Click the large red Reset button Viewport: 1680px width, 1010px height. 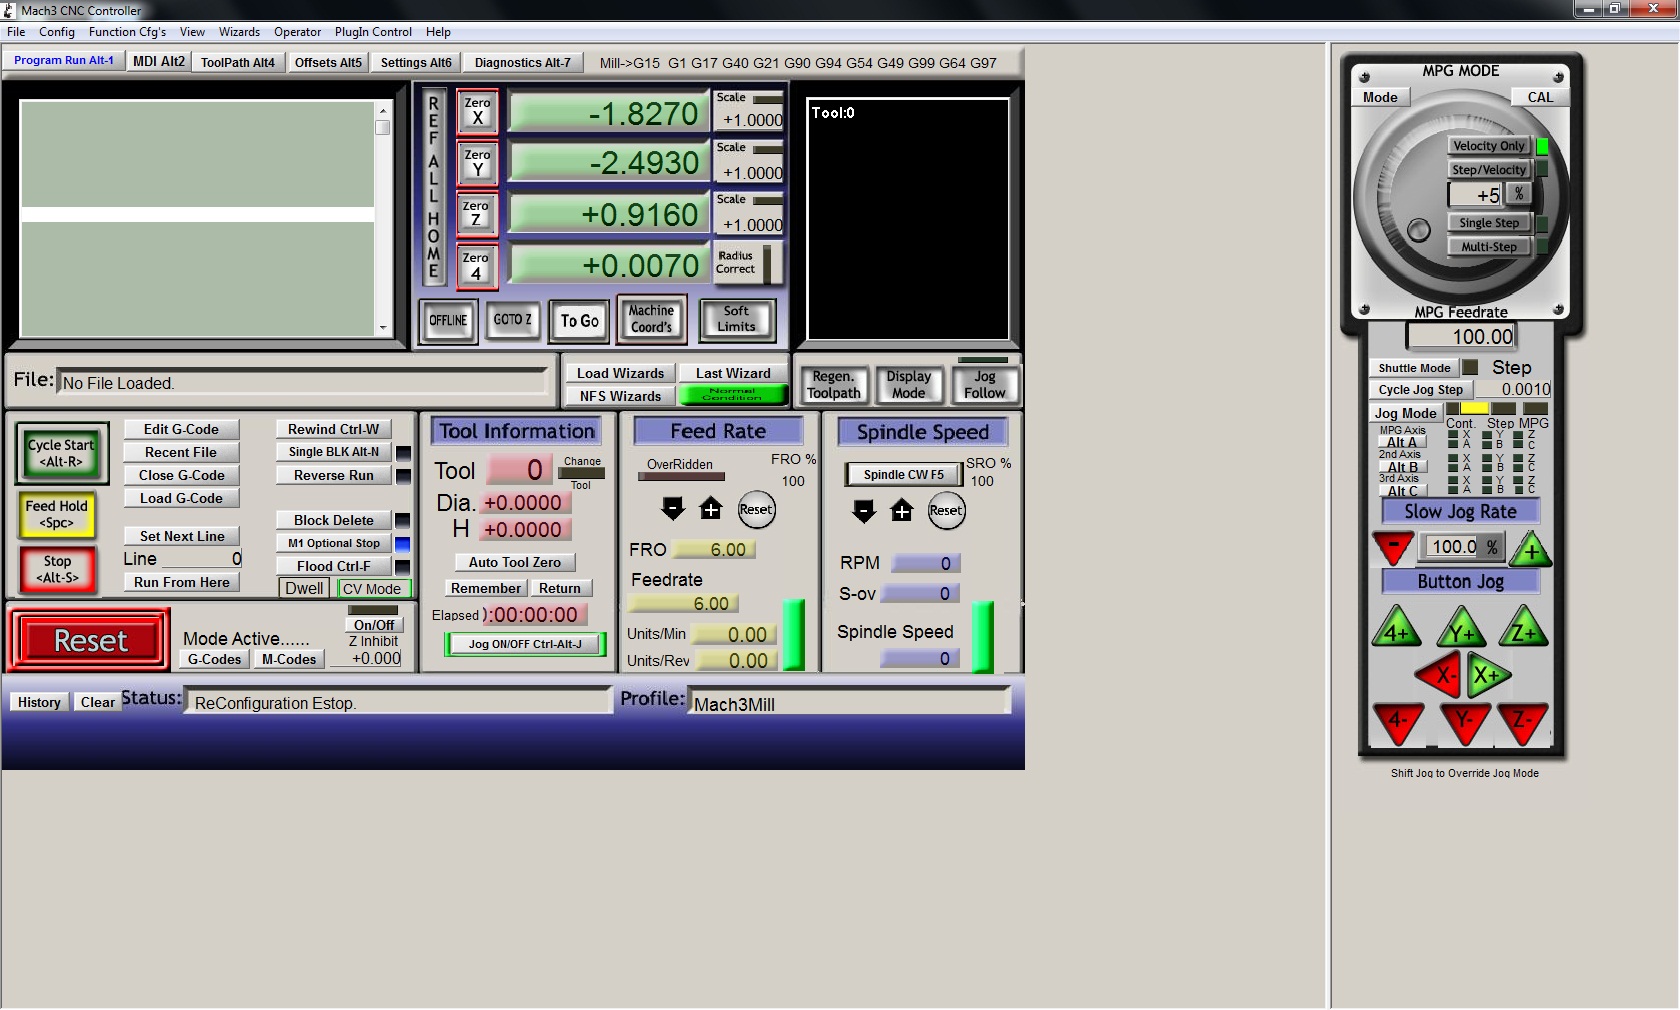[x=90, y=640]
